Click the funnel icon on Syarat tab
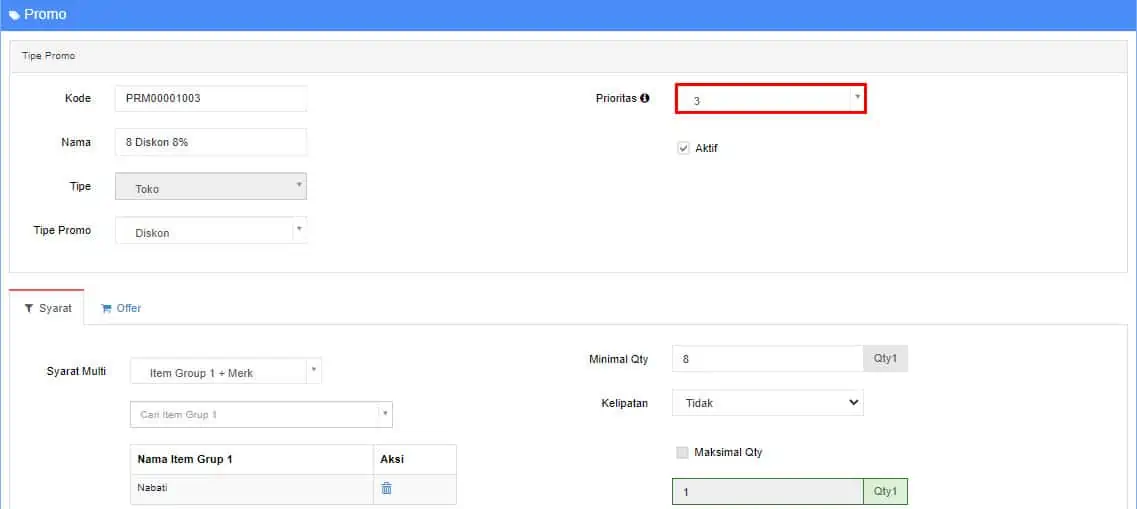The image size is (1137, 509). click(29, 308)
